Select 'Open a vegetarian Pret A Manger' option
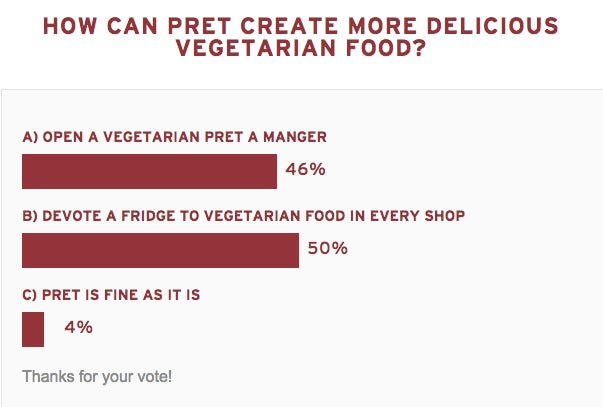The width and height of the screenshot is (603, 407). tap(175, 137)
